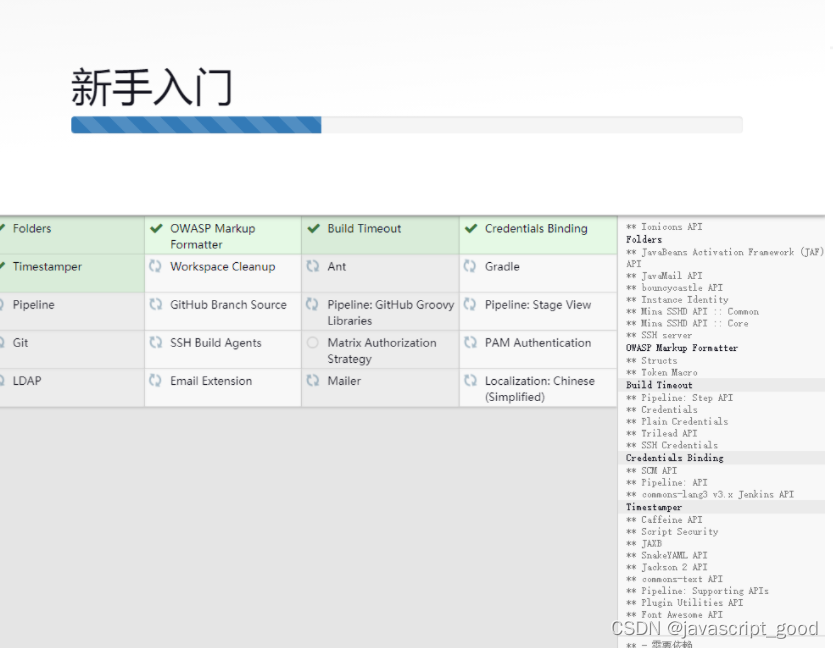The width and height of the screenshot is (833, 648).
Task: Click the installation progress bar
Action: (x=407, y=125)
